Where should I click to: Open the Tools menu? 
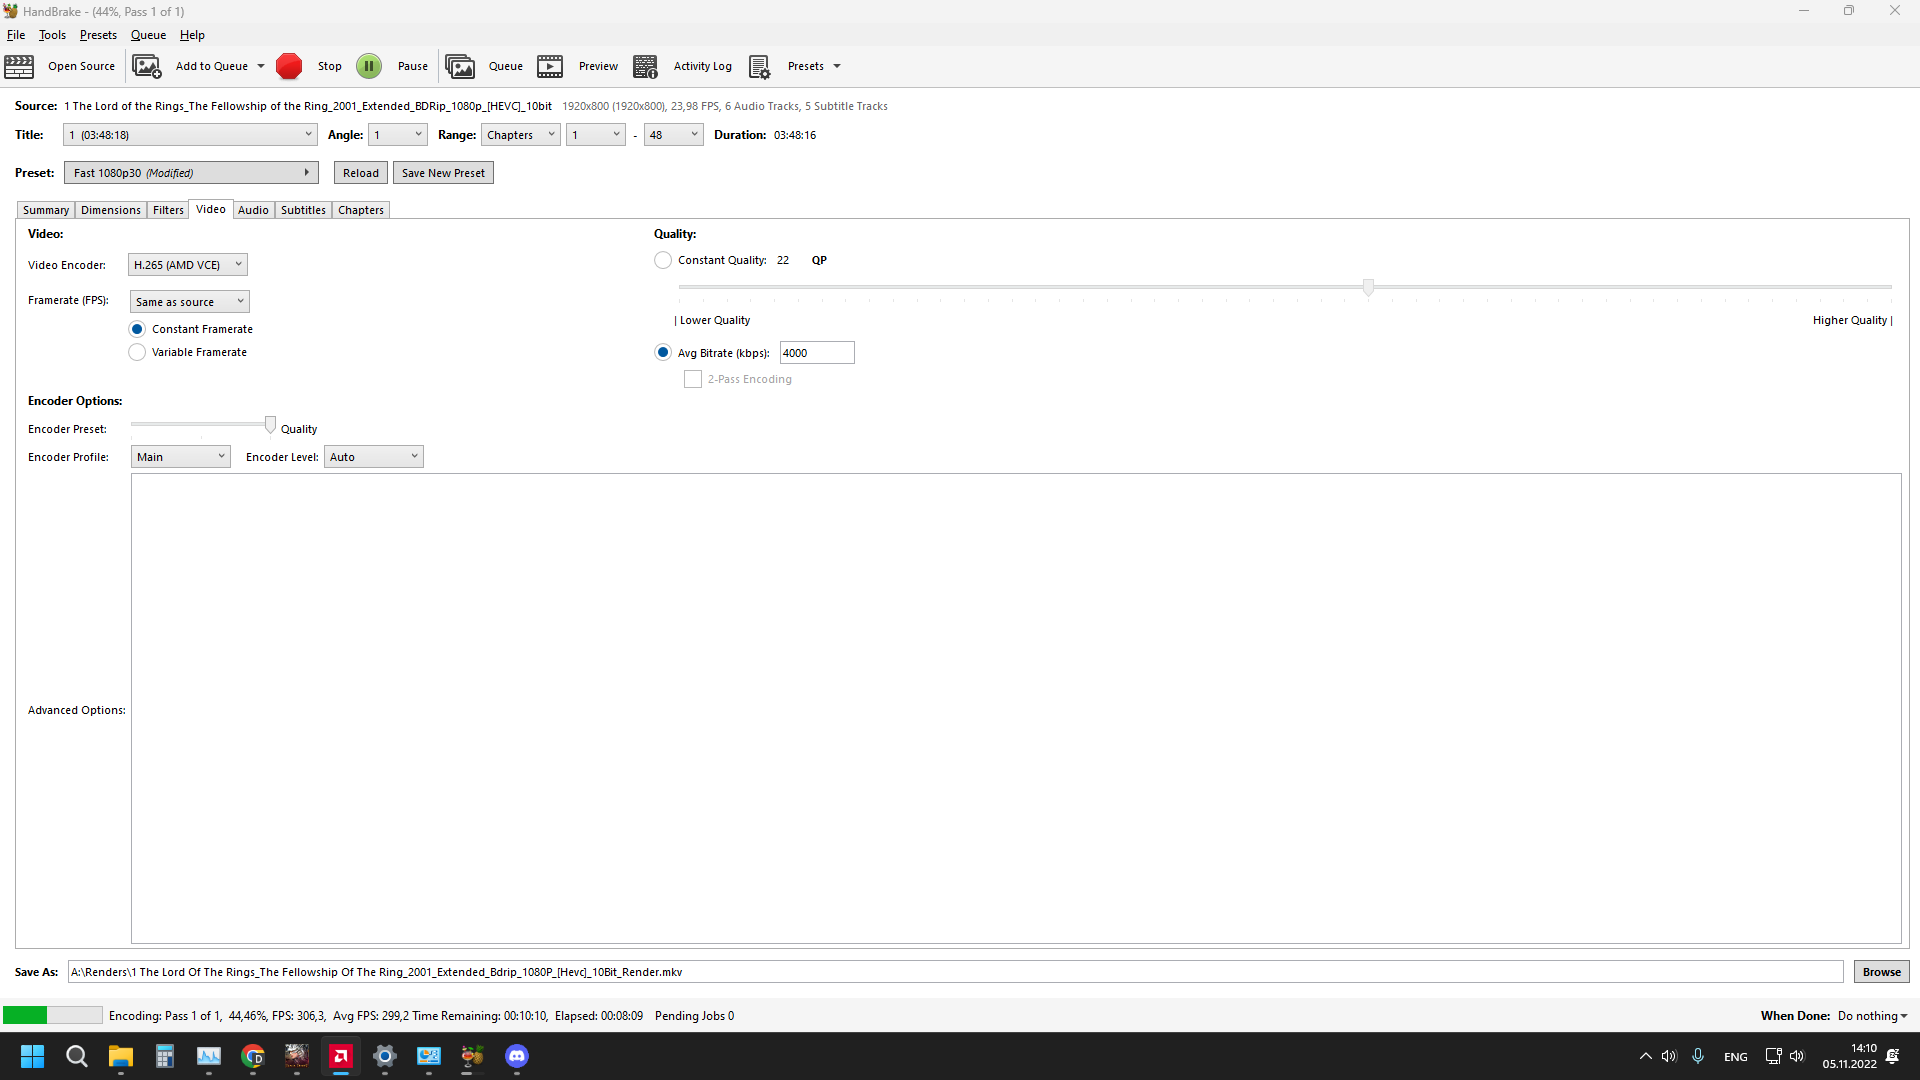pyautogui.click(x=52, y=35)
